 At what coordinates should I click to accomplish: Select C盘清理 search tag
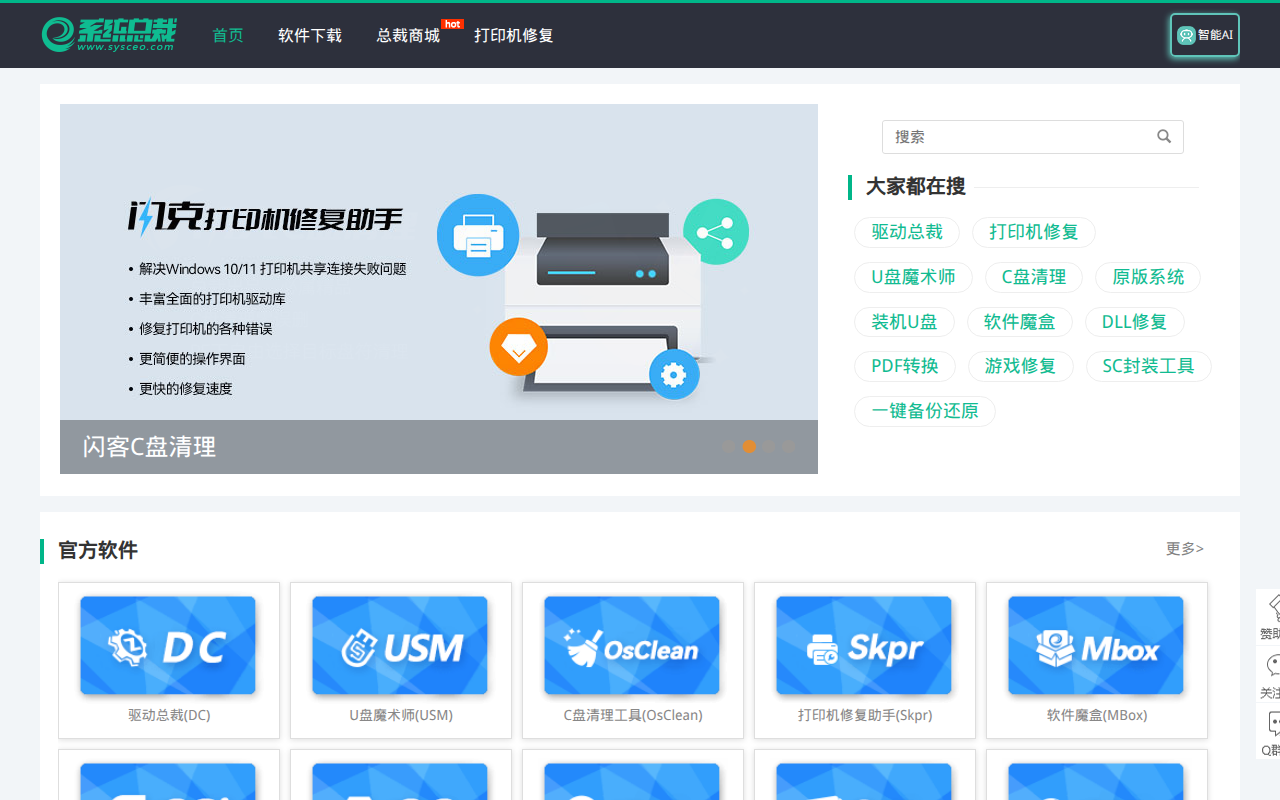[1034, 277]
